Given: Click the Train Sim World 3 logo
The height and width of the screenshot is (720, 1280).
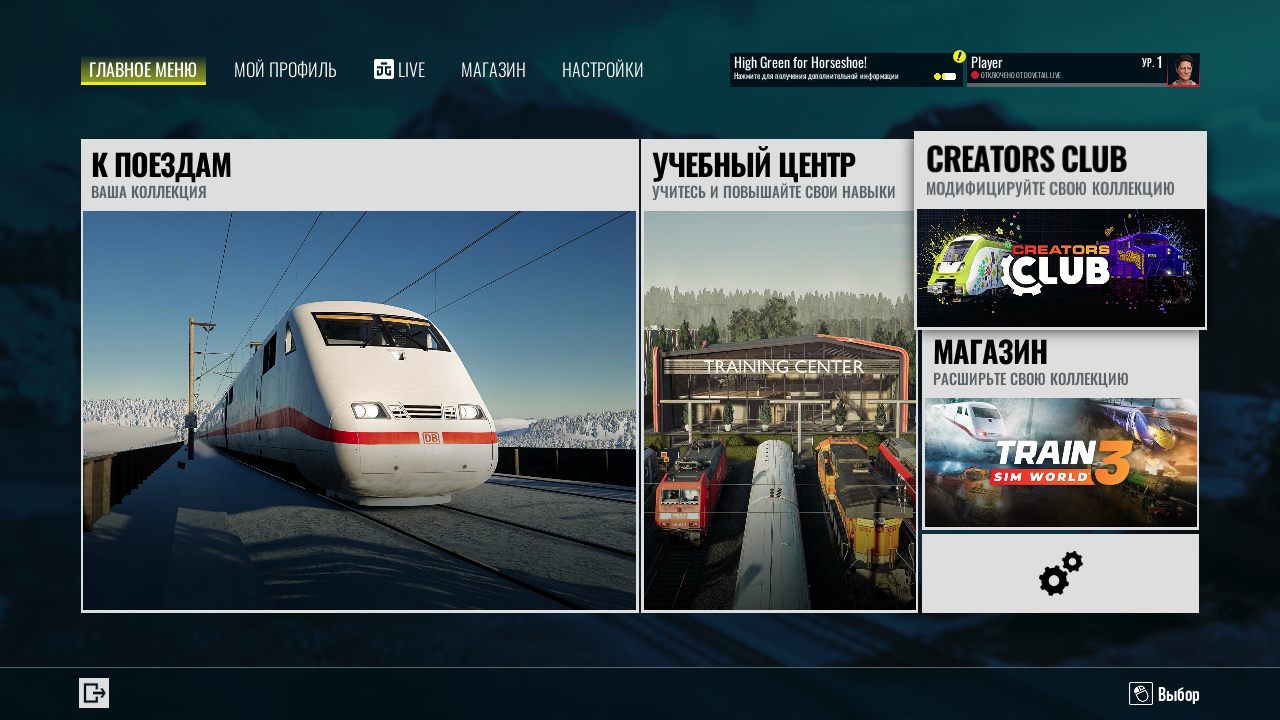Looking at the screenshot, I should [x=1060, y=462].
